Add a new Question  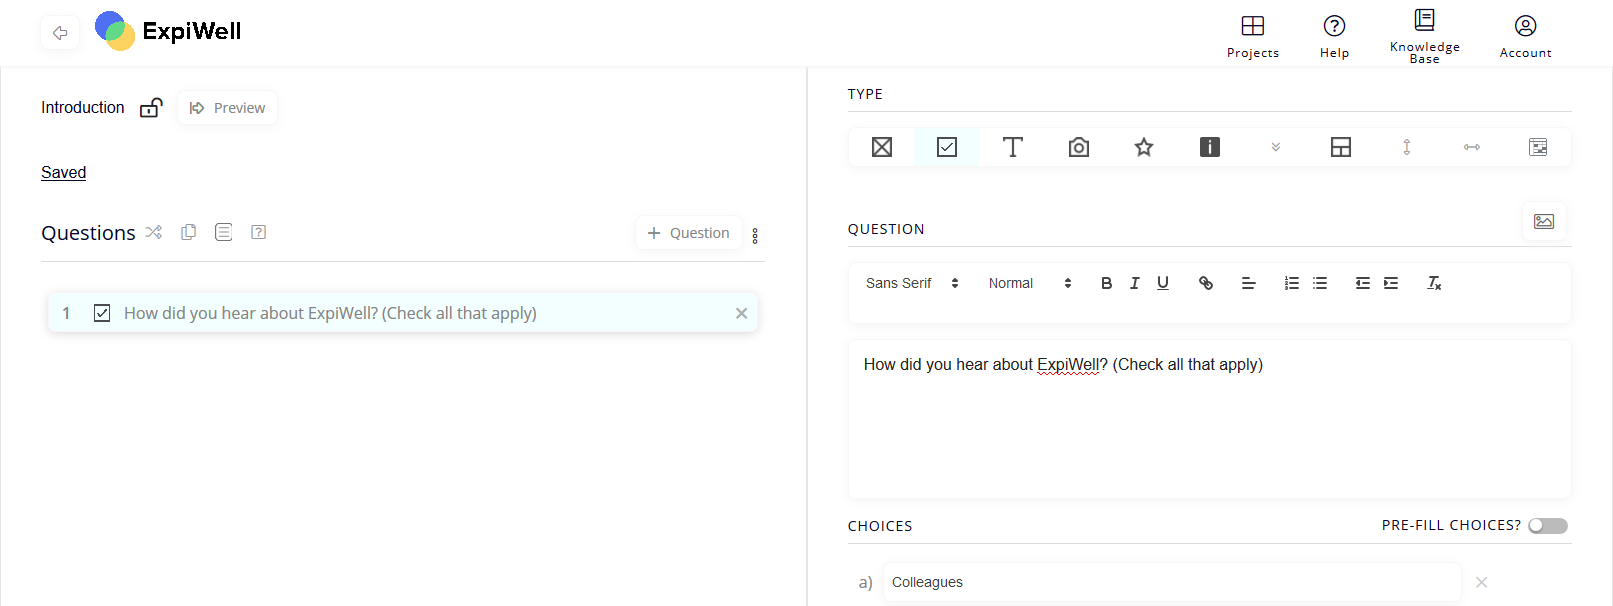tap(688, 233)
